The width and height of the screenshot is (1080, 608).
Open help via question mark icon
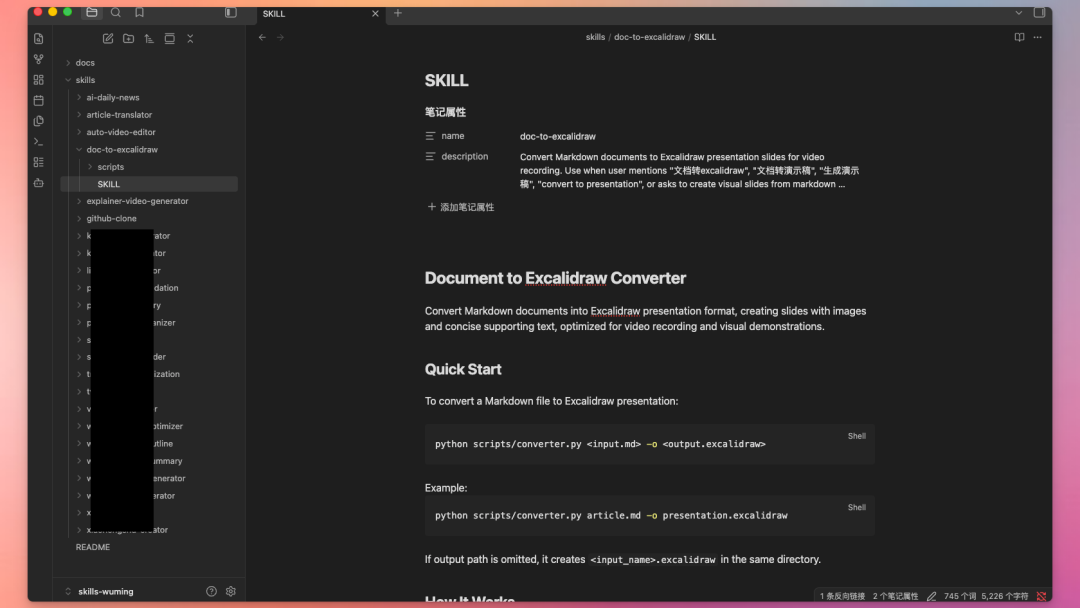point(211,591)
